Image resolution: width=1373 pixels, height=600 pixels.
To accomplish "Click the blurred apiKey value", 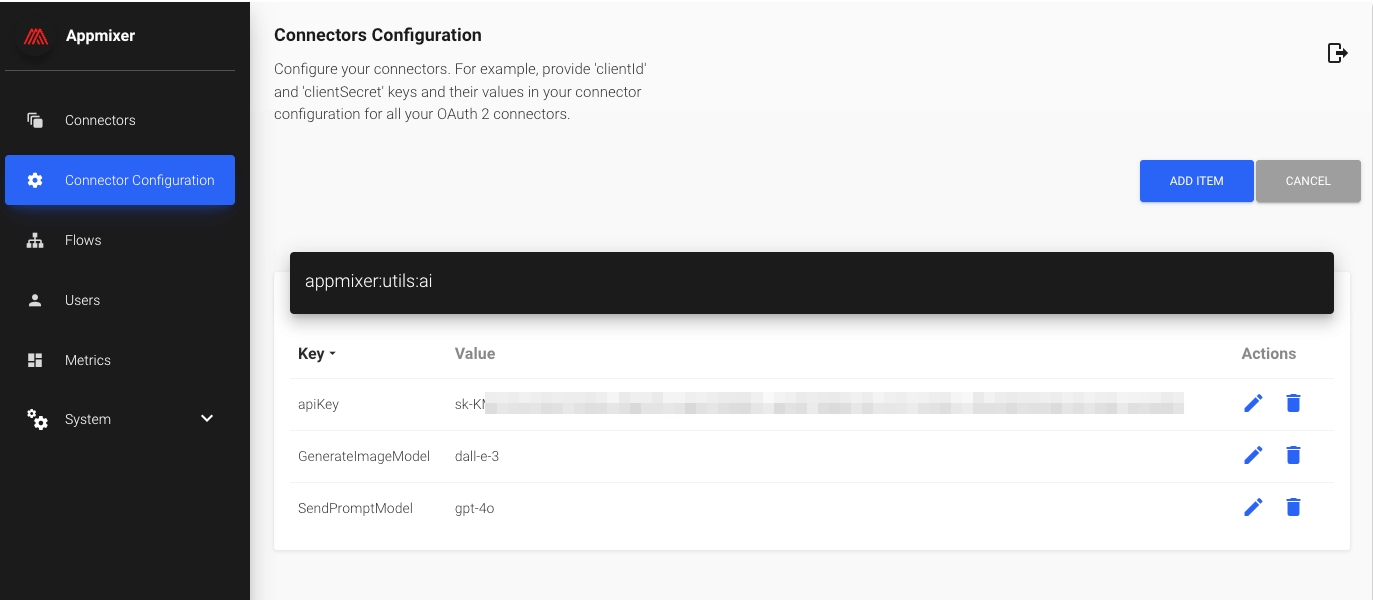I will tap(819, 404).
